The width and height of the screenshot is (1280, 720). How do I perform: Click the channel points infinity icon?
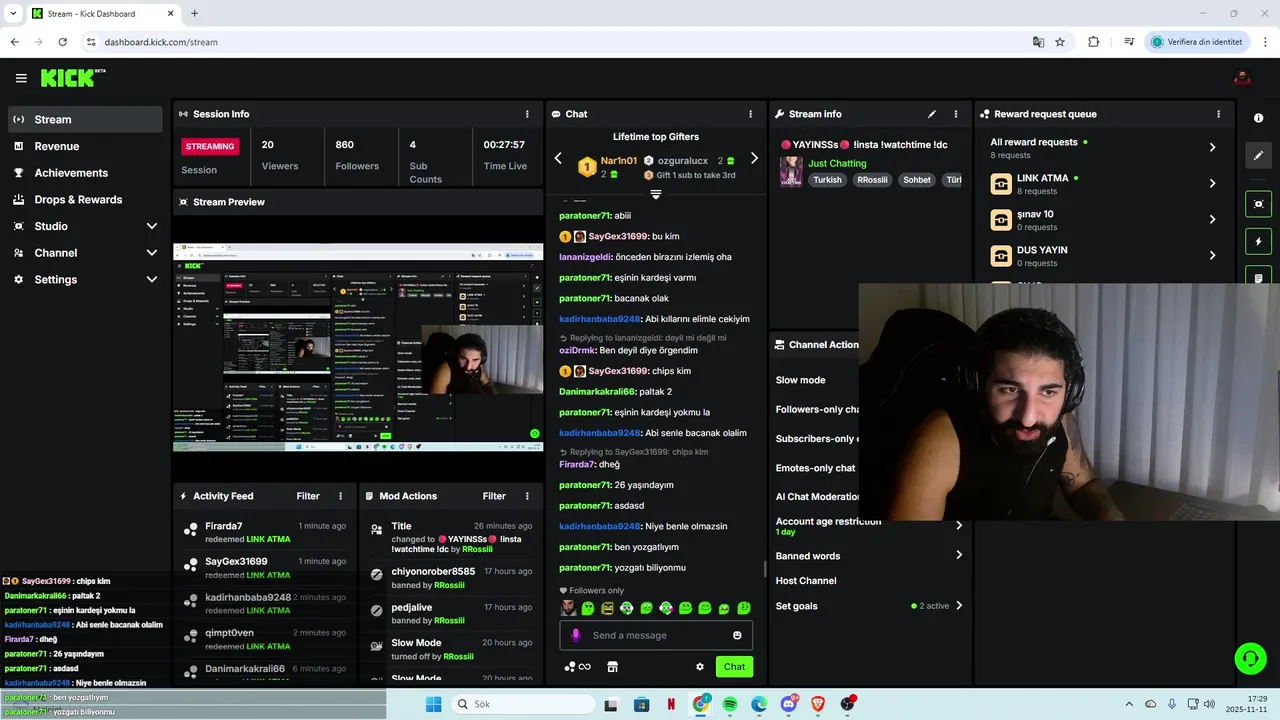[x=577, y=667]
